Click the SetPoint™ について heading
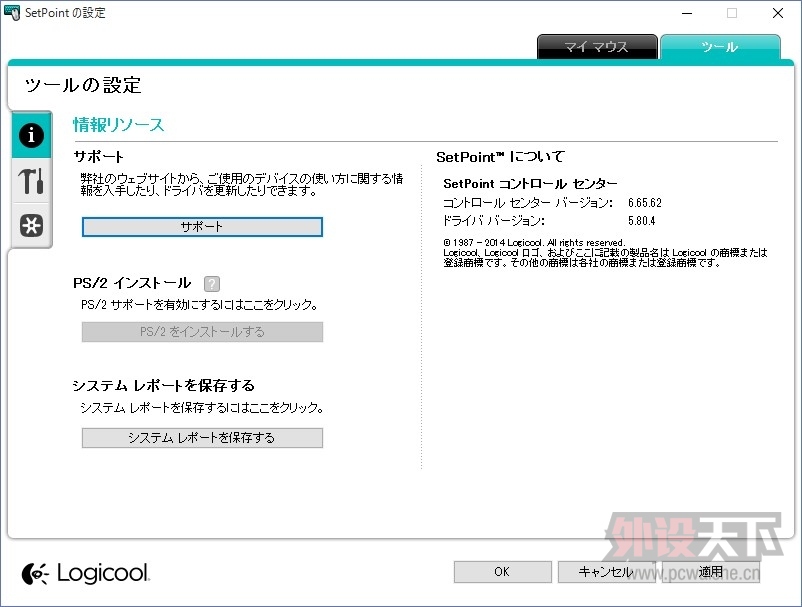 click(500, 157)
